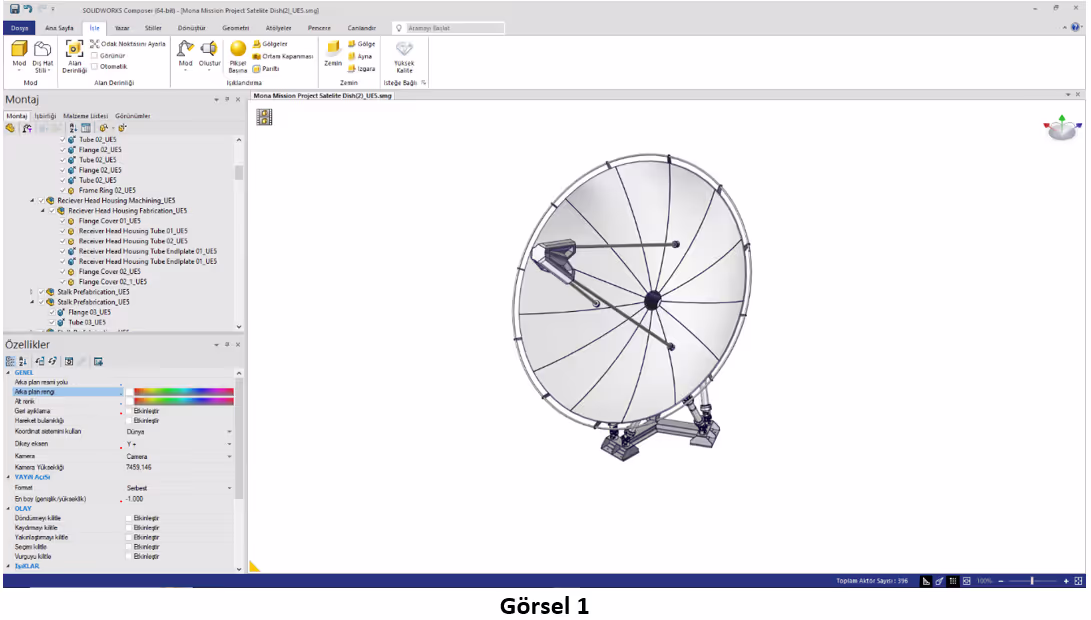Pick Alt renk color gradient

click(184, 402)
